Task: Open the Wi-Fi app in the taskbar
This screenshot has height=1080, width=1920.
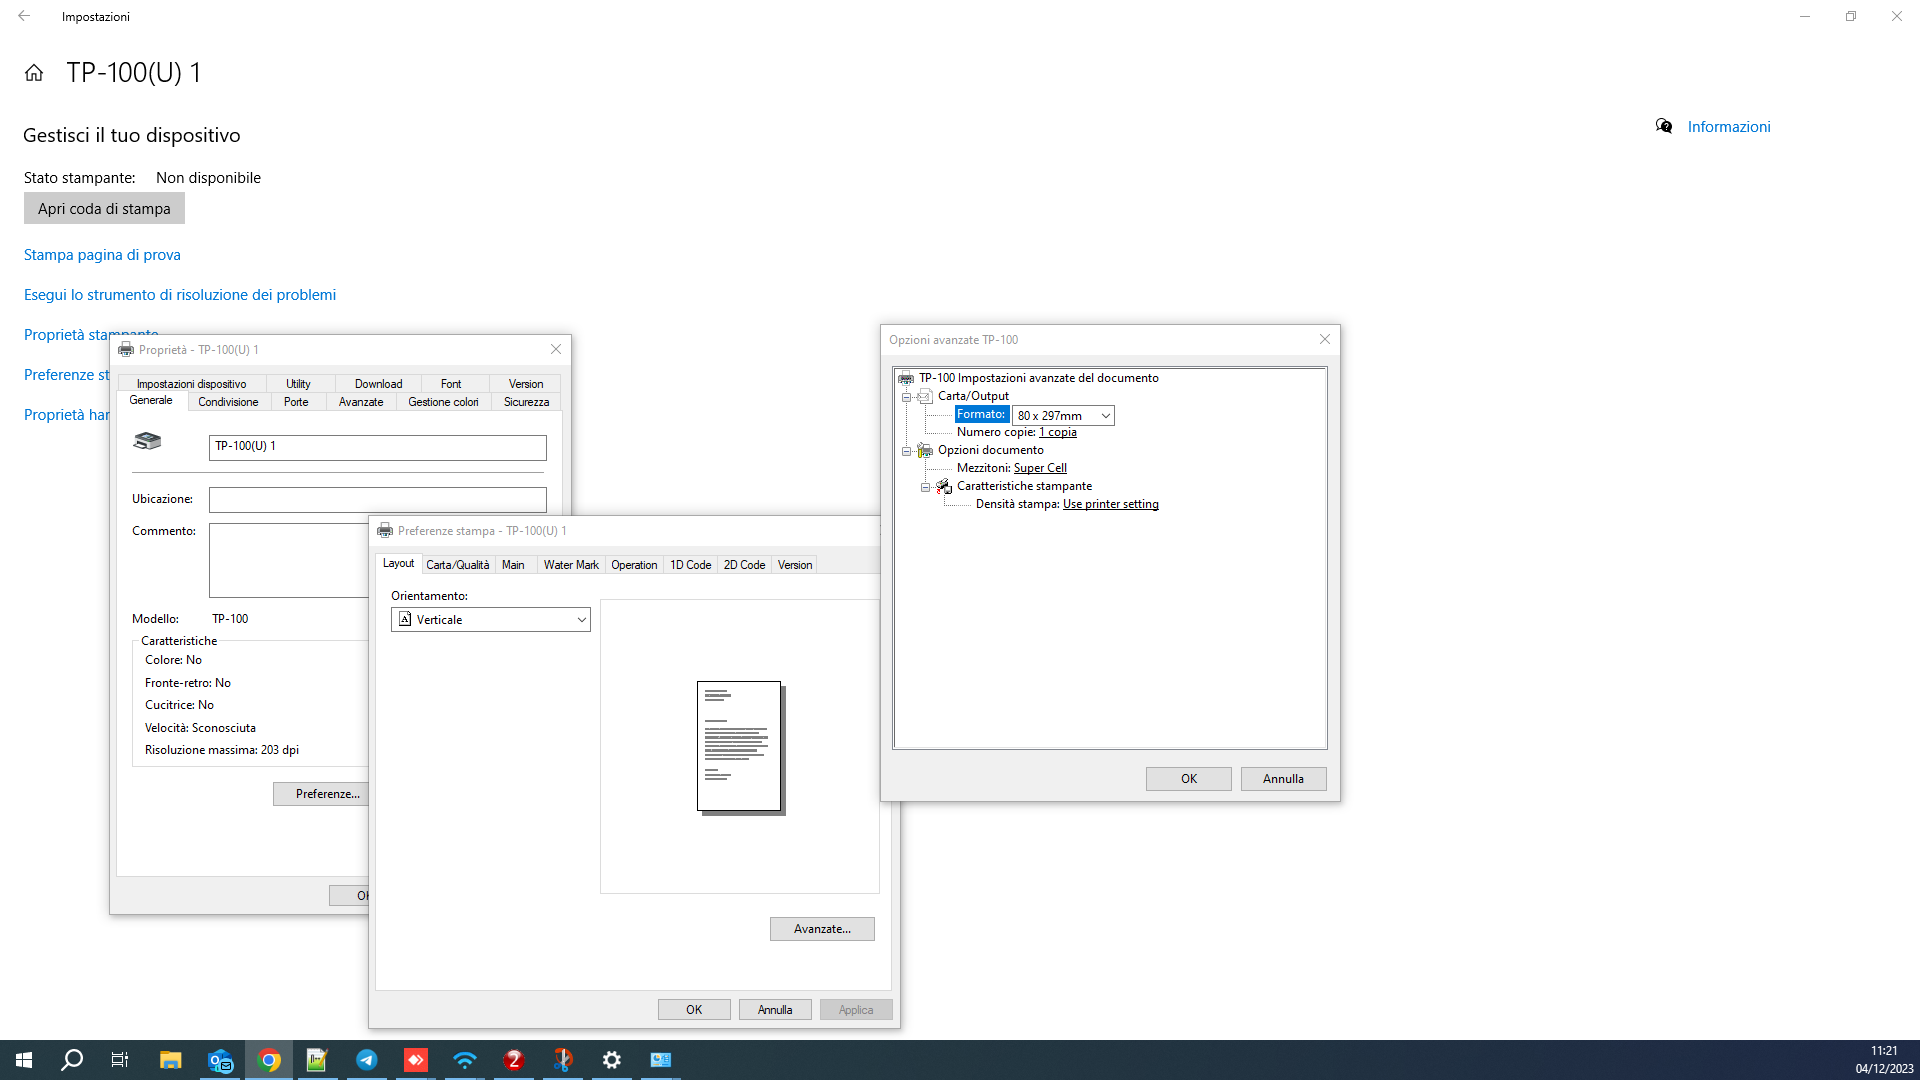Action: [465, 1060]
